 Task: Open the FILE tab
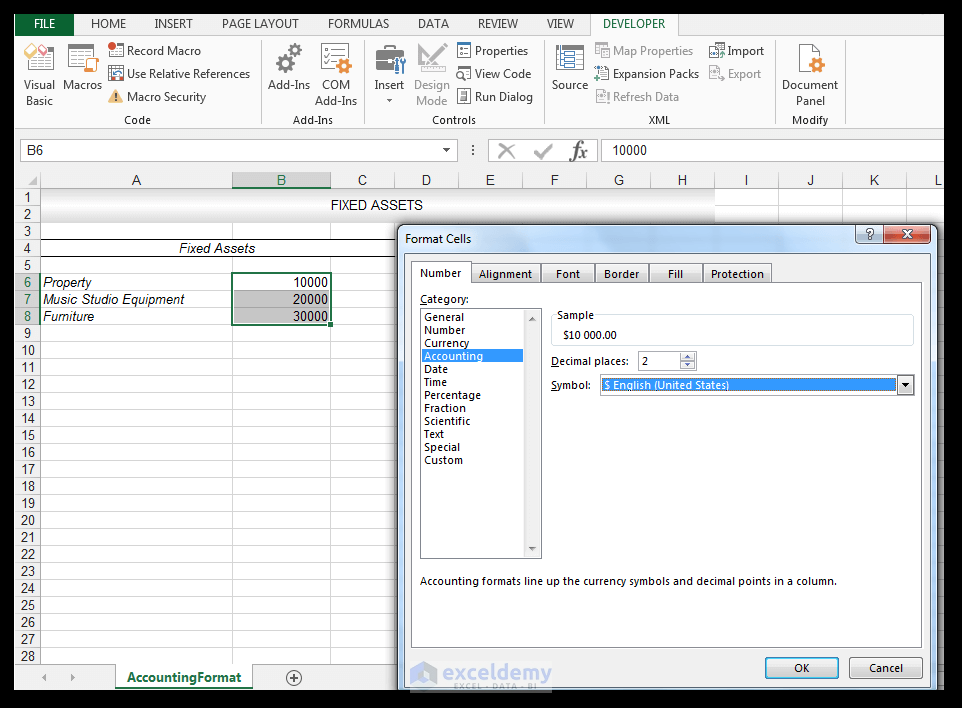(44, 24)
